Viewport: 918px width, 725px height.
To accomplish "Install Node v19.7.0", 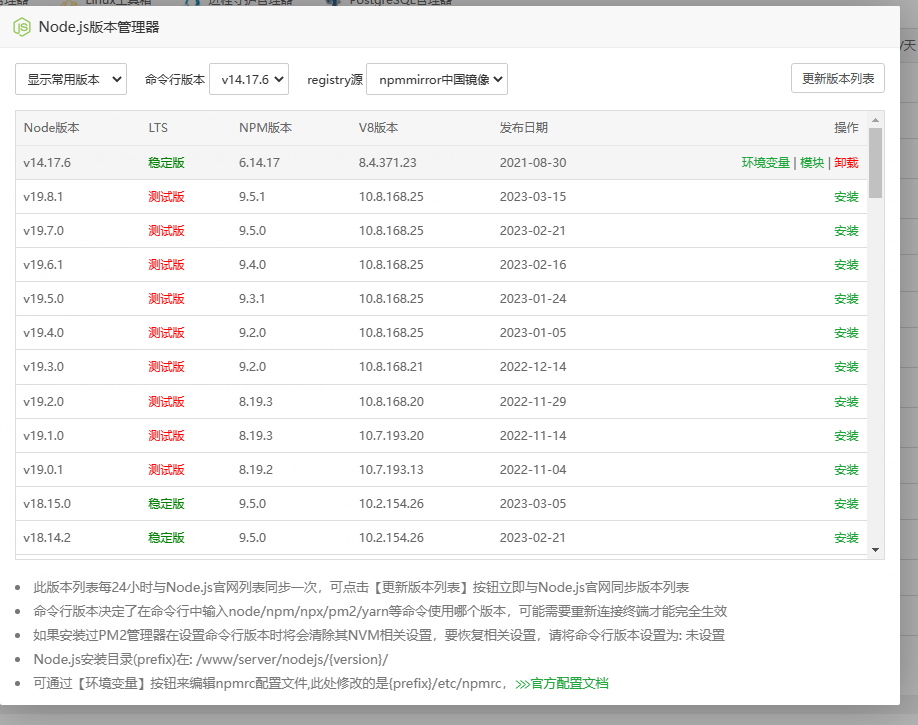I will pyautogui.click(x=847, y=231).
